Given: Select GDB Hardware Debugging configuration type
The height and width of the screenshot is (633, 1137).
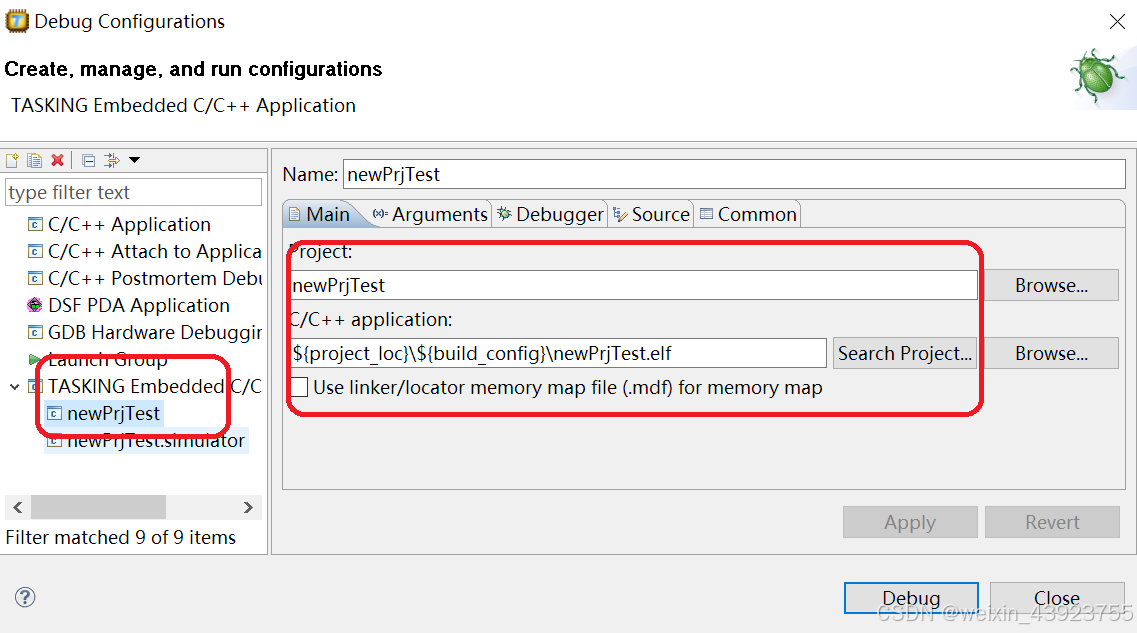Looking at the screenshot, I should pyautogui.click(x=145, y=332).
